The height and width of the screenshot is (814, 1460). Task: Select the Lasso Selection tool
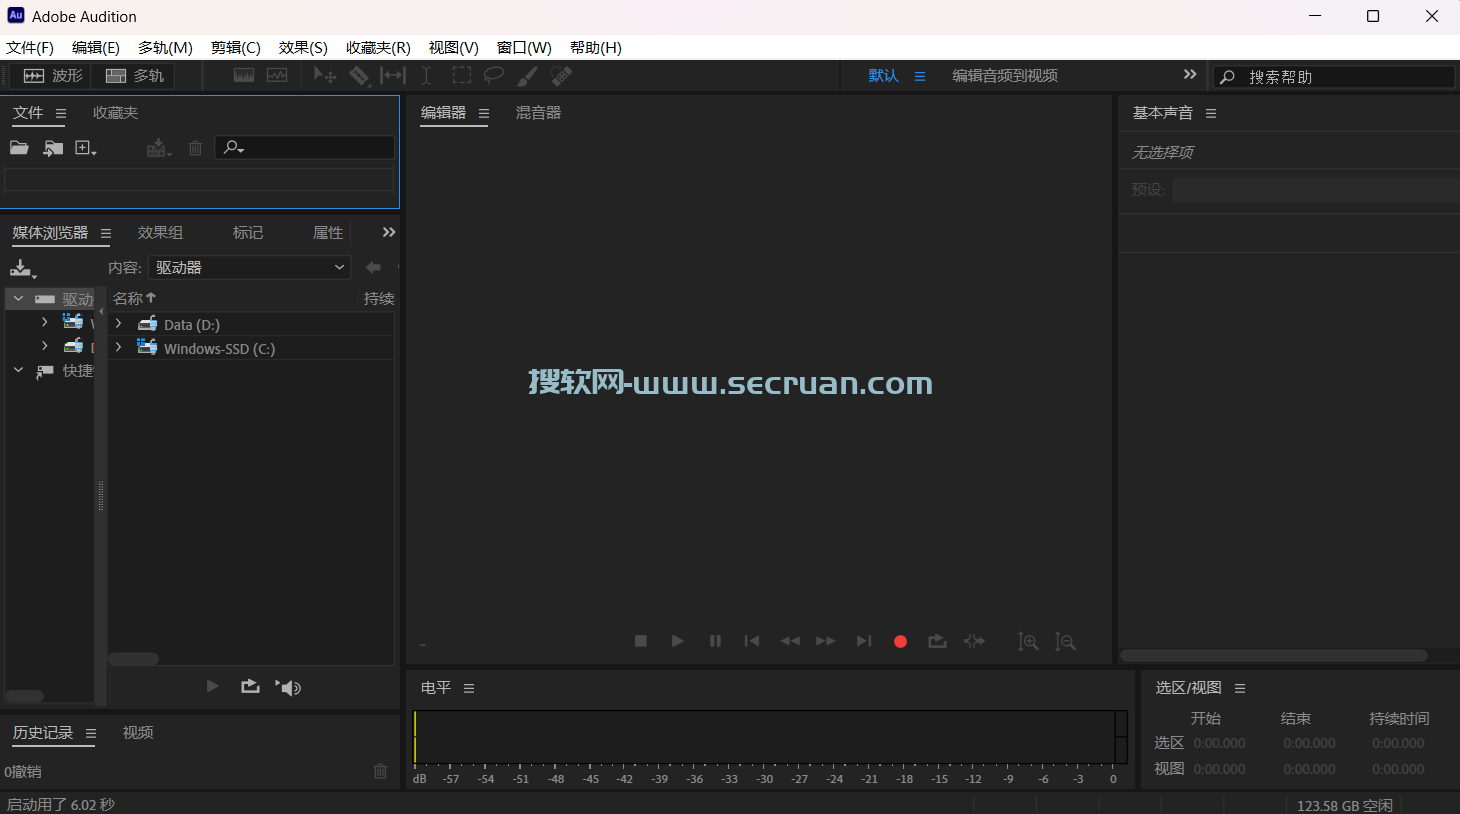tap(494, 76)
